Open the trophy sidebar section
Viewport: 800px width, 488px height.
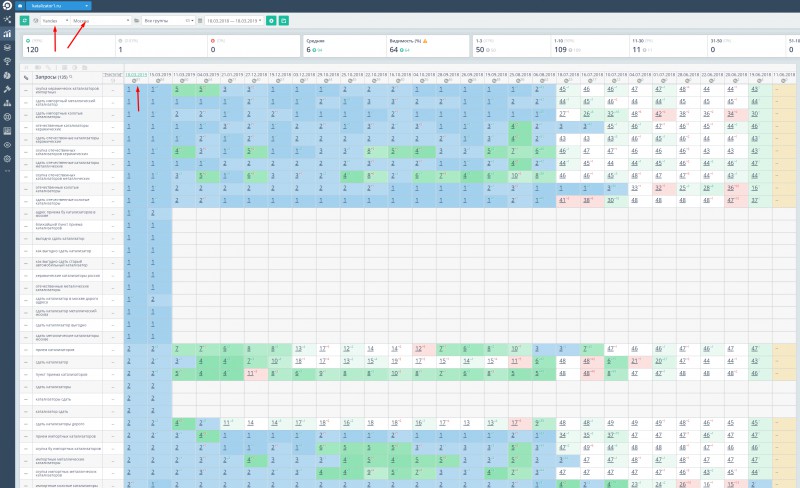pyautogui.click(x=7, y=61)
